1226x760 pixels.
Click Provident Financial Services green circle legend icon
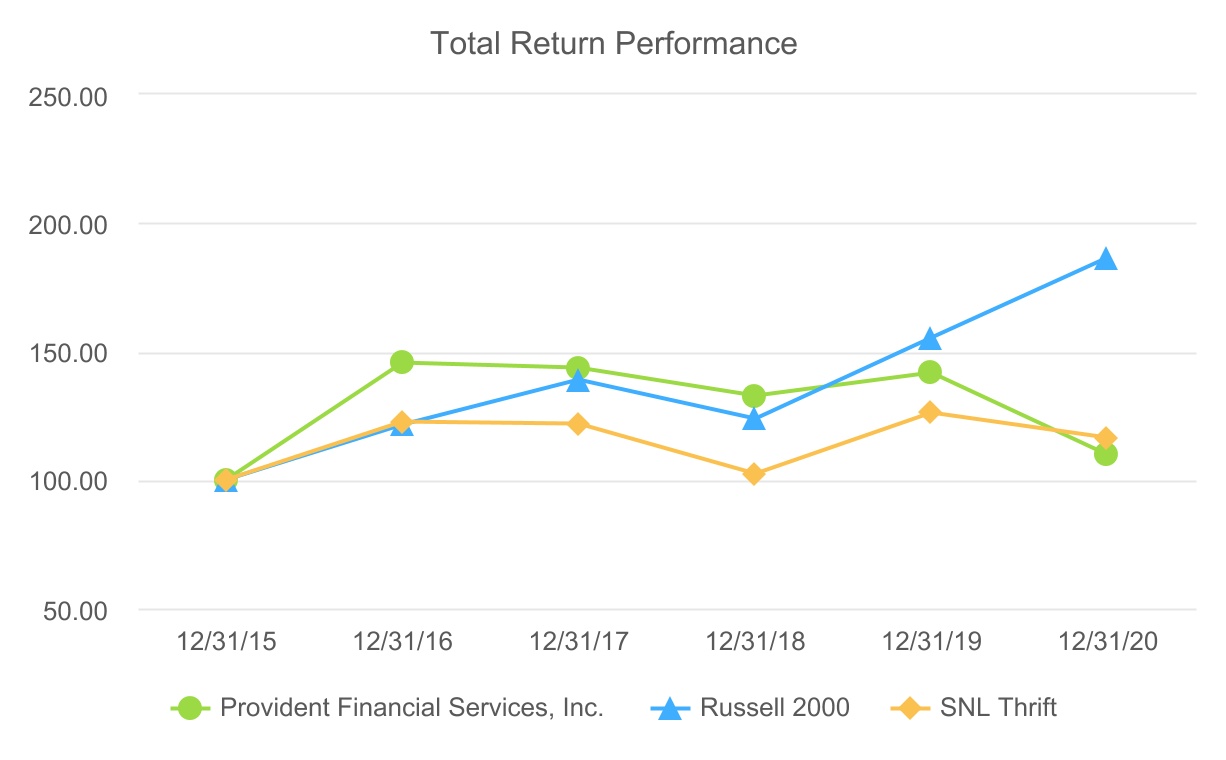point(191,708)
